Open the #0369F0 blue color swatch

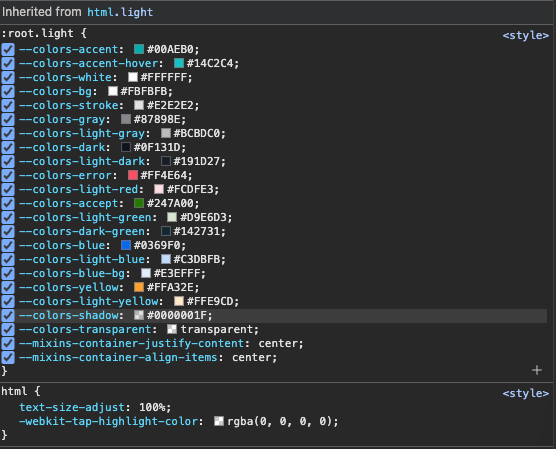click(126, 245)
